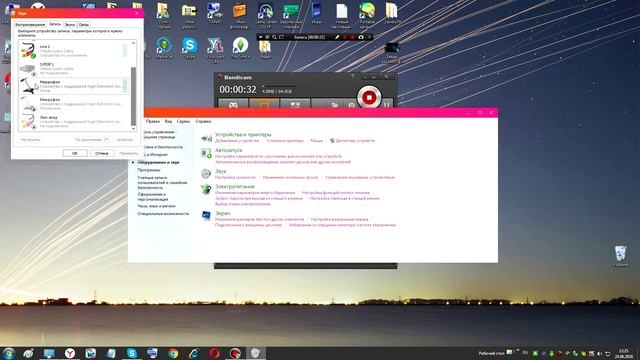
Task: Select the S/PDIF 1 recording device
Action: pyautogui.click(x=73, y=68)
